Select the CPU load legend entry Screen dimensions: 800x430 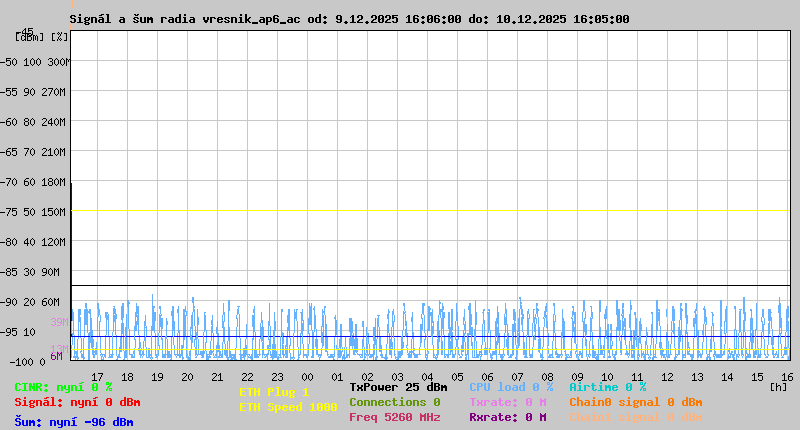point(510,387)
